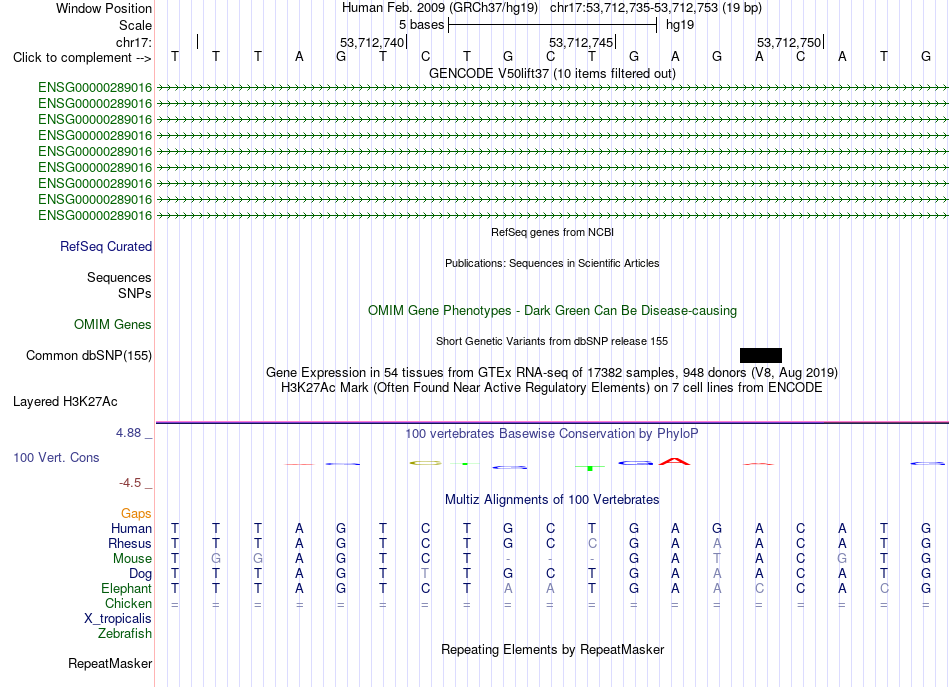This screenshot has height=687, width=950.
Task: Open 'Multiz Alignments of 100 Vertebrates' title
Action: [x=552, y=500]
